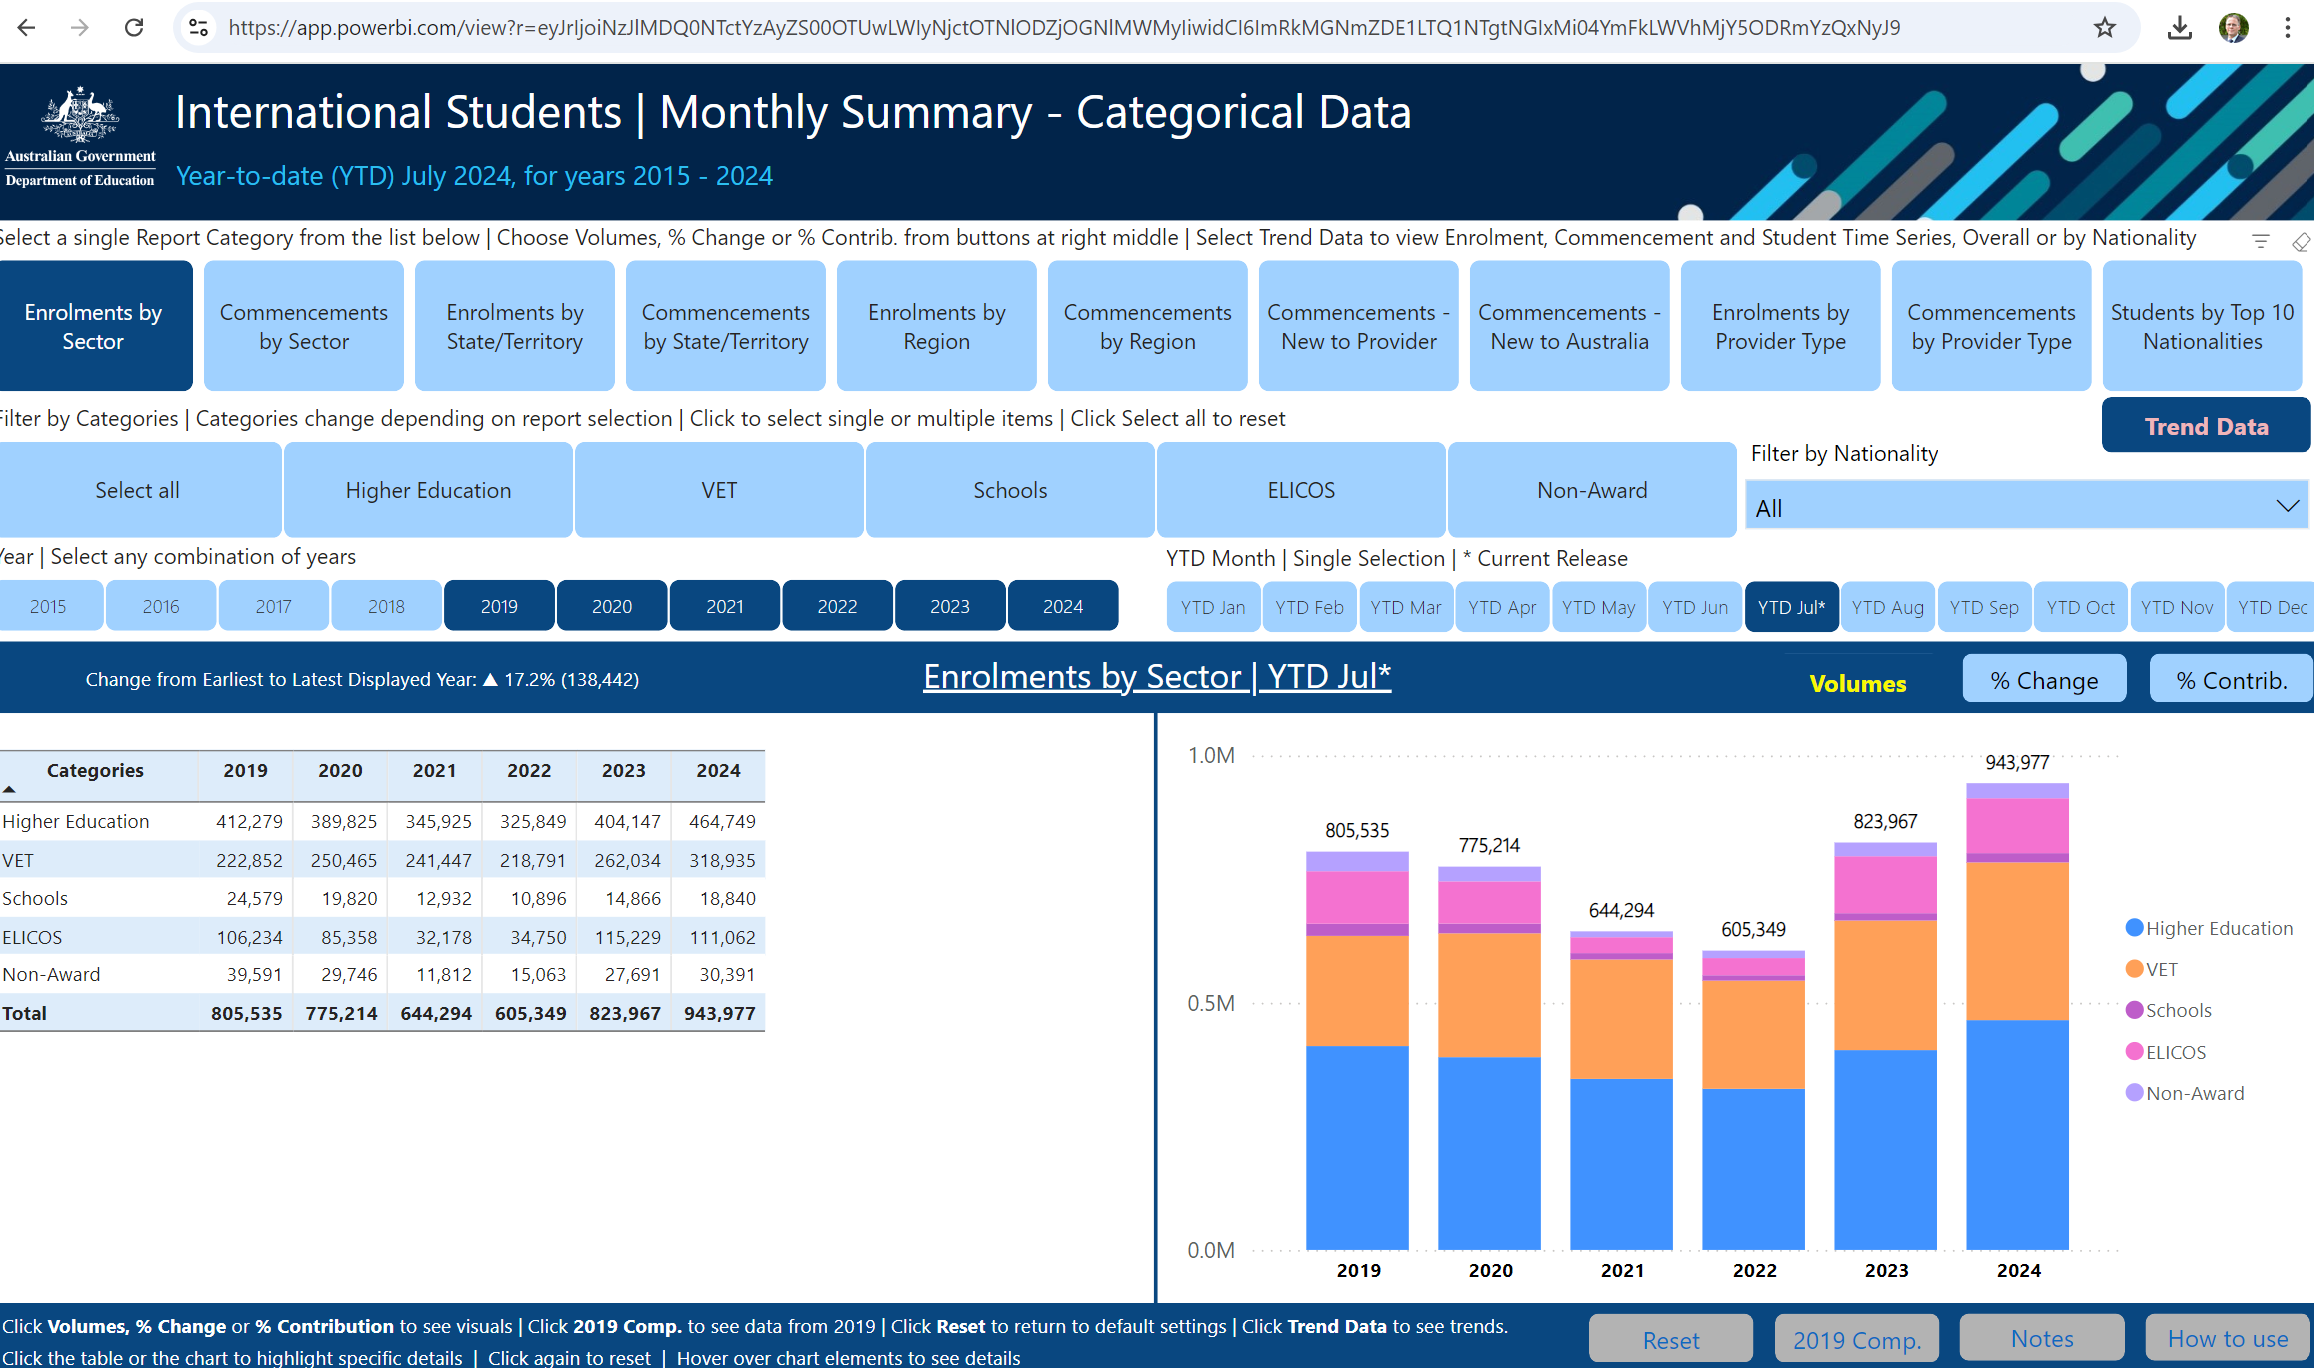Toggle year 2017 slicer
2314x1368 pixels.
[273, 606]
